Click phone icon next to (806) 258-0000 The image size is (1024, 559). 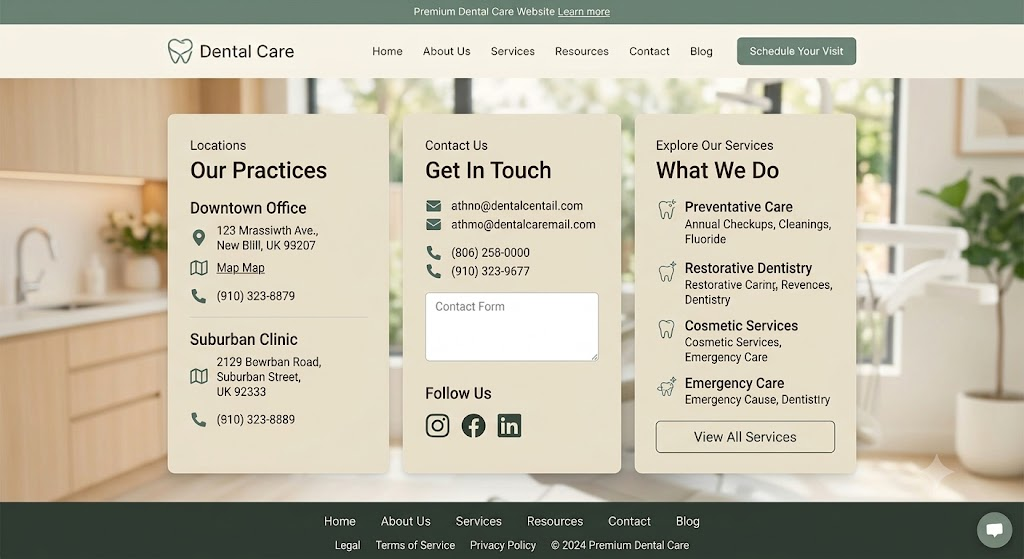[x=434, y=253]
